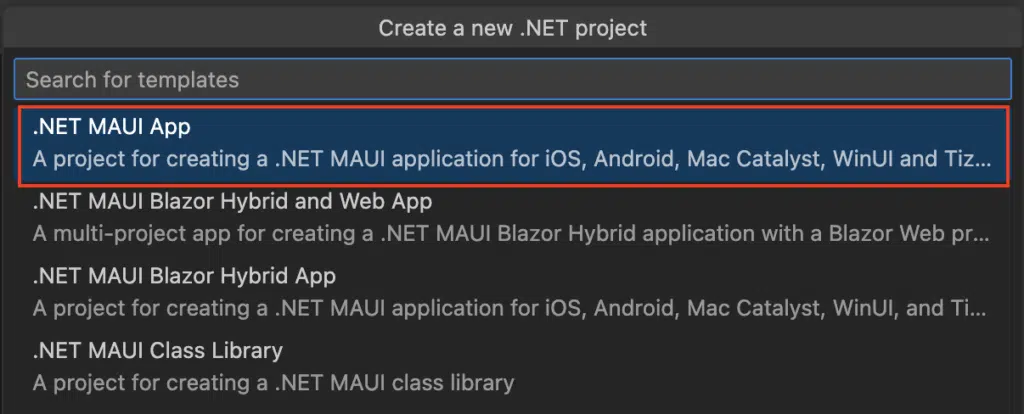
Task: Select the last visible template entry
Action: coord(512,367)
